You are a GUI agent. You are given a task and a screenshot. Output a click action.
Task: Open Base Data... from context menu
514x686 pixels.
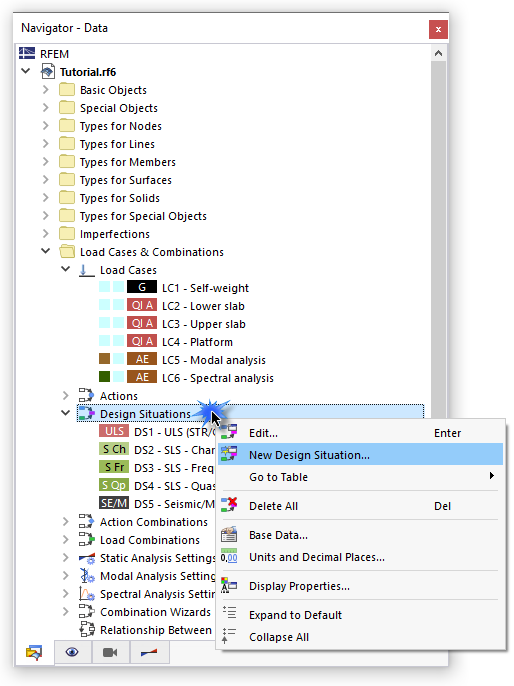[360, 535]
